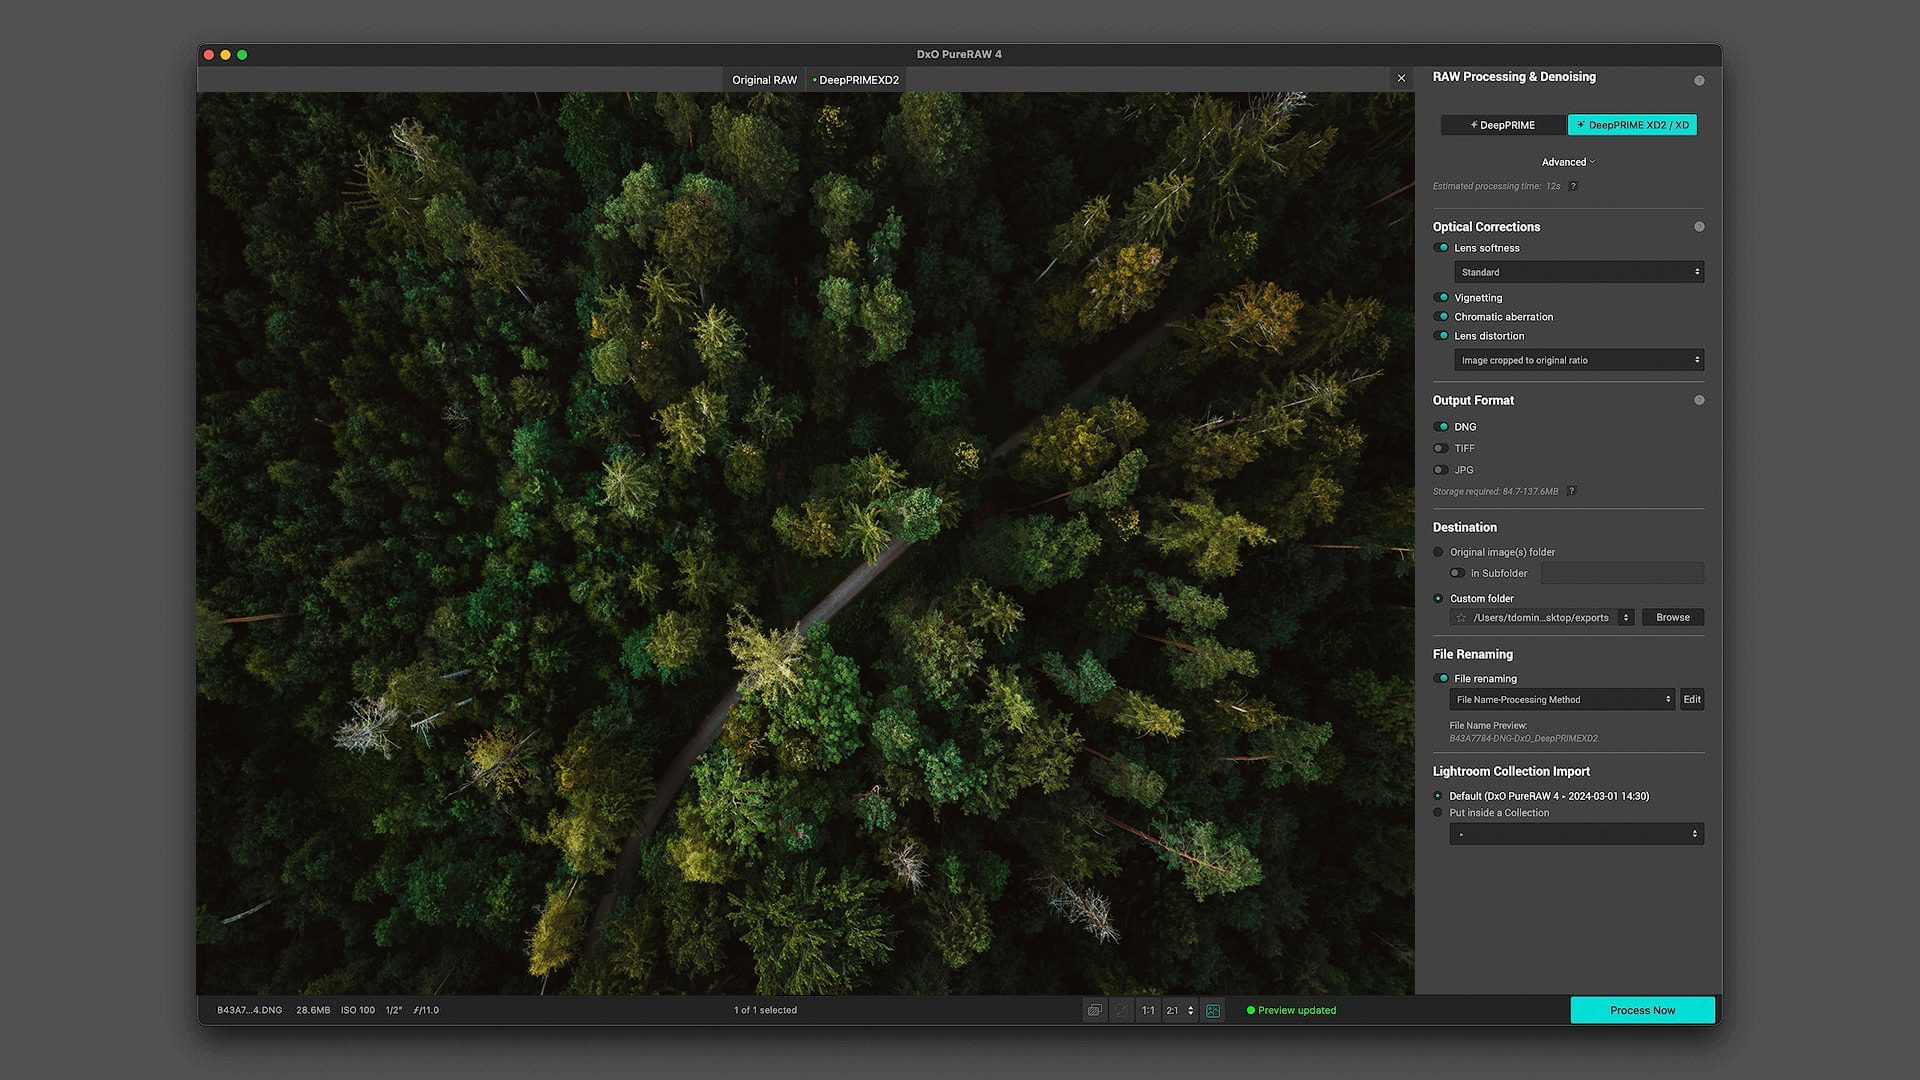
Task: Click the help icon next to estimated processing time
Action: (x=1573, y=186)
